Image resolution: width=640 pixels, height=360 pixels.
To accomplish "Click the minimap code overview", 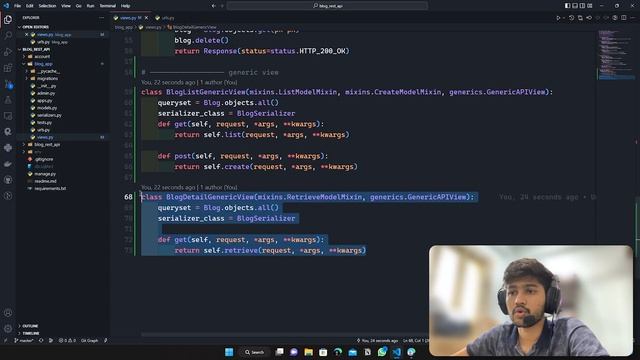I will [x=616, y=54].
